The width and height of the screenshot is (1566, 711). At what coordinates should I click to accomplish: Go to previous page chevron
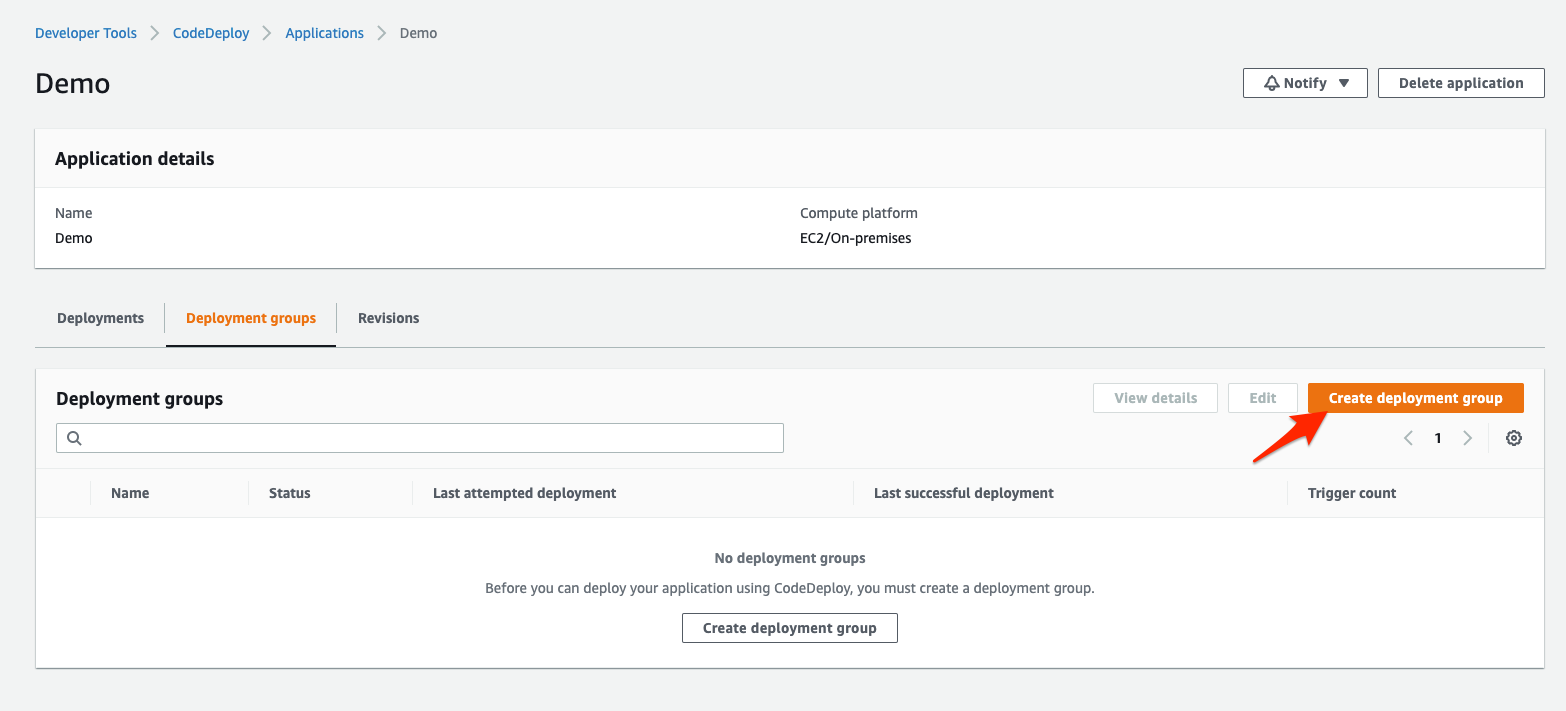pos(1408,438)
